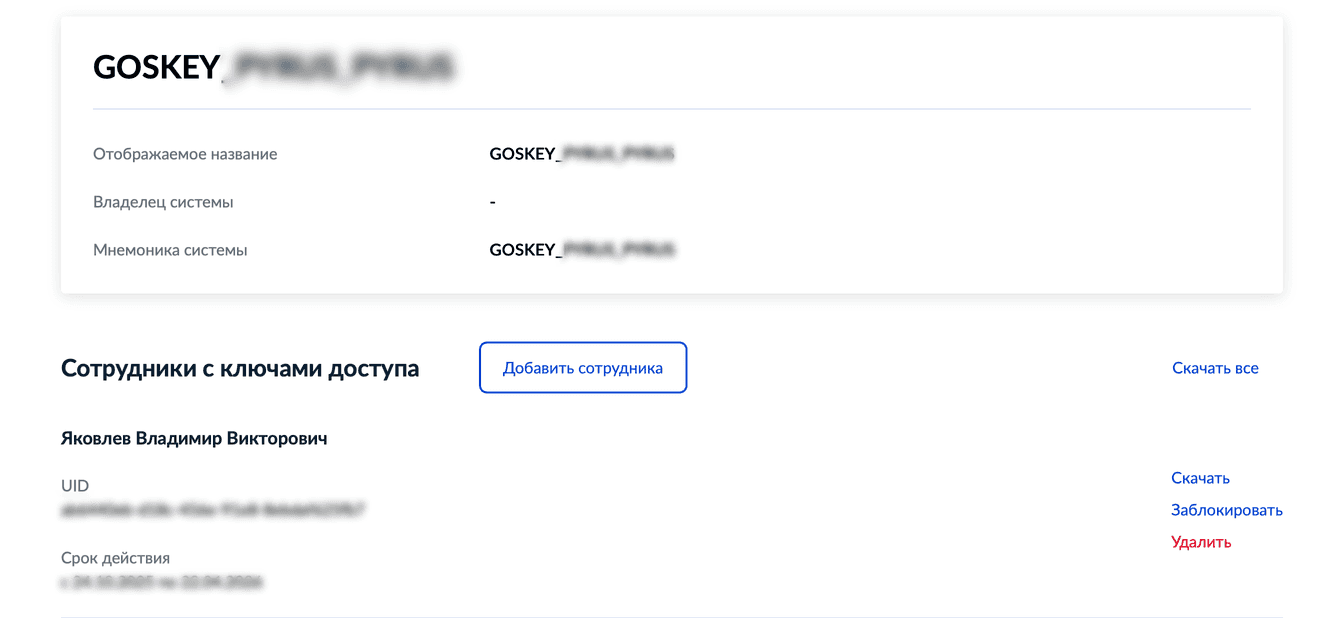Open the "Скачать все" link
1321x618 pixels.
point(1214,368)
